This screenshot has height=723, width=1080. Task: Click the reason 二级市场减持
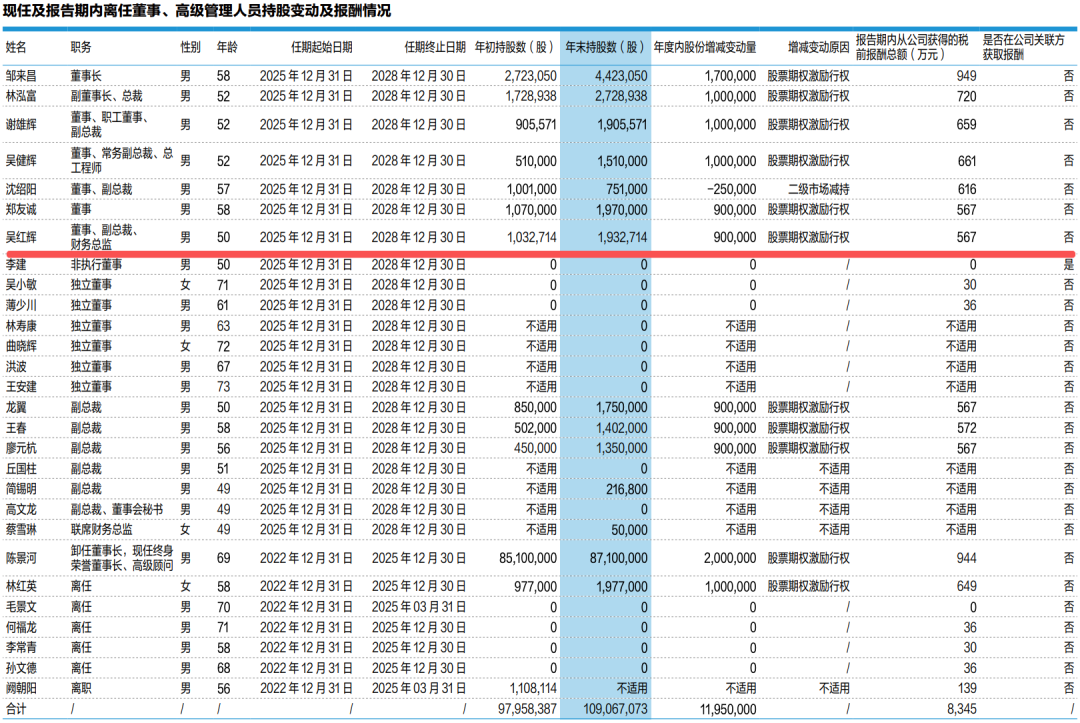point(818,189)
